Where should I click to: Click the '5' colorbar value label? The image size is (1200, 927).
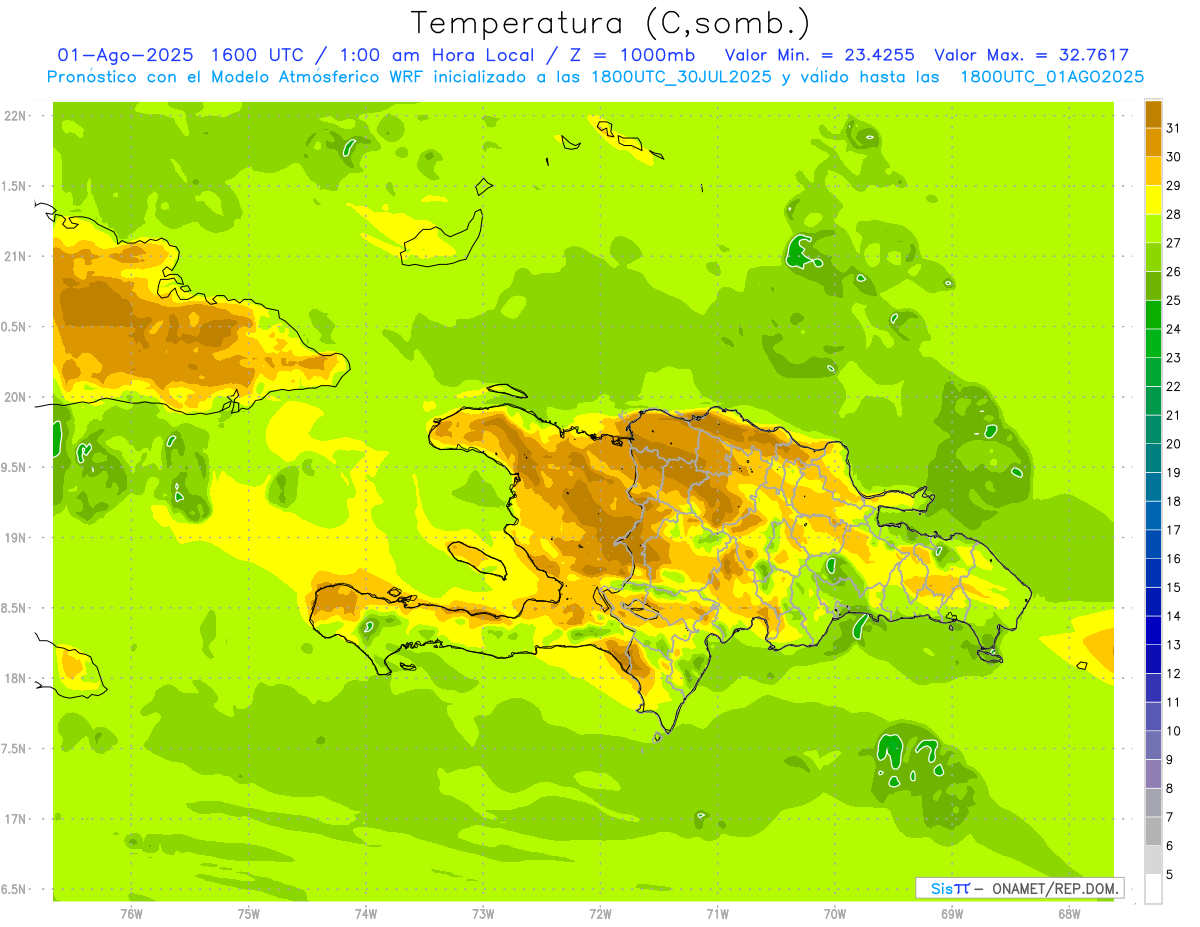click(x=1170, y=874)
